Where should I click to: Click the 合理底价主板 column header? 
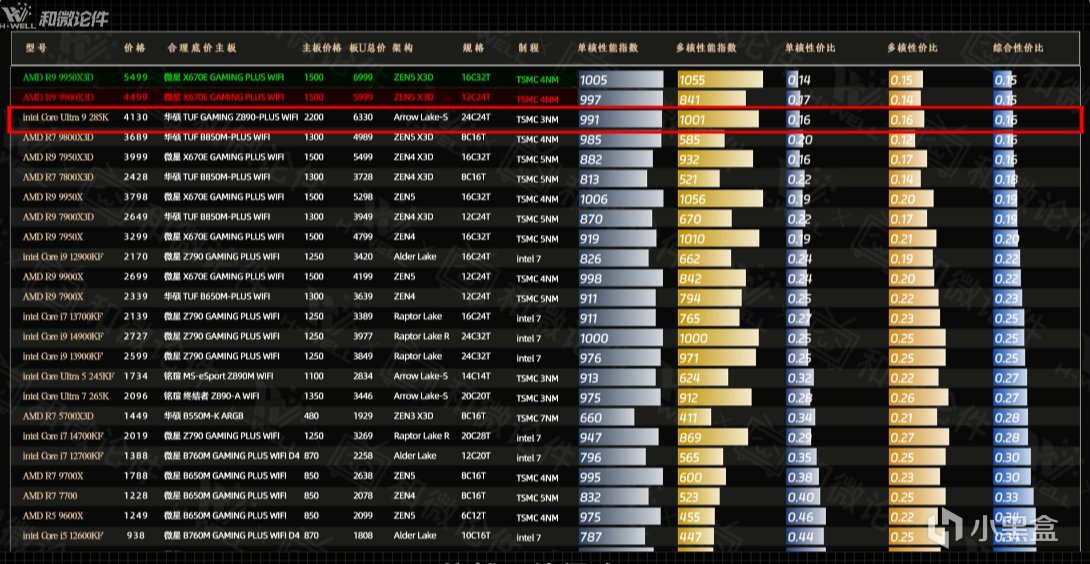202,48
